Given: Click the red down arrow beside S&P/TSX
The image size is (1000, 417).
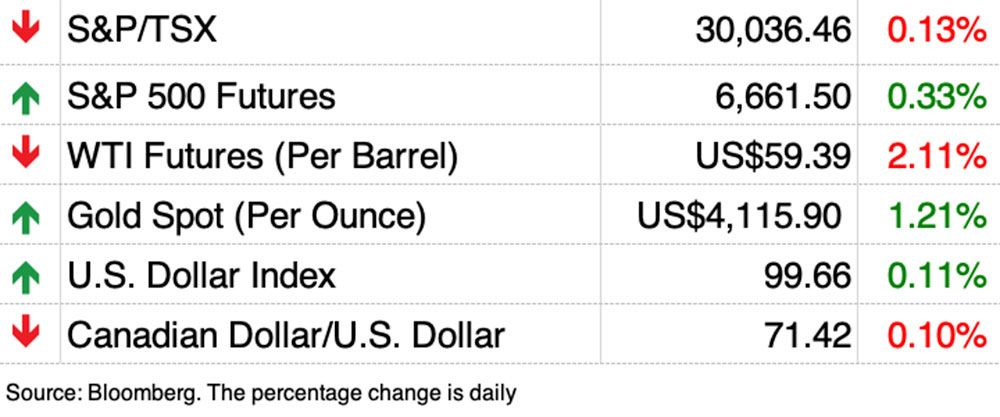Looking at the screenshot, I should (x=27, y=30).
